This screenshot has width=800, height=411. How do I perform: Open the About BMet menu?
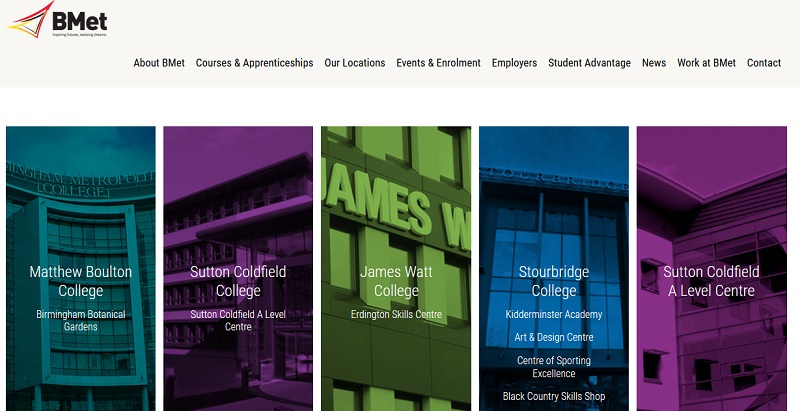click(159, 63)
